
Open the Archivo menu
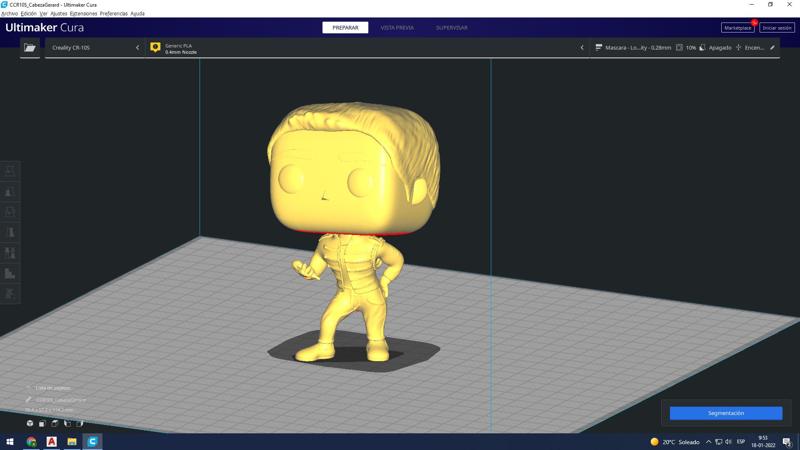point(9,14)
